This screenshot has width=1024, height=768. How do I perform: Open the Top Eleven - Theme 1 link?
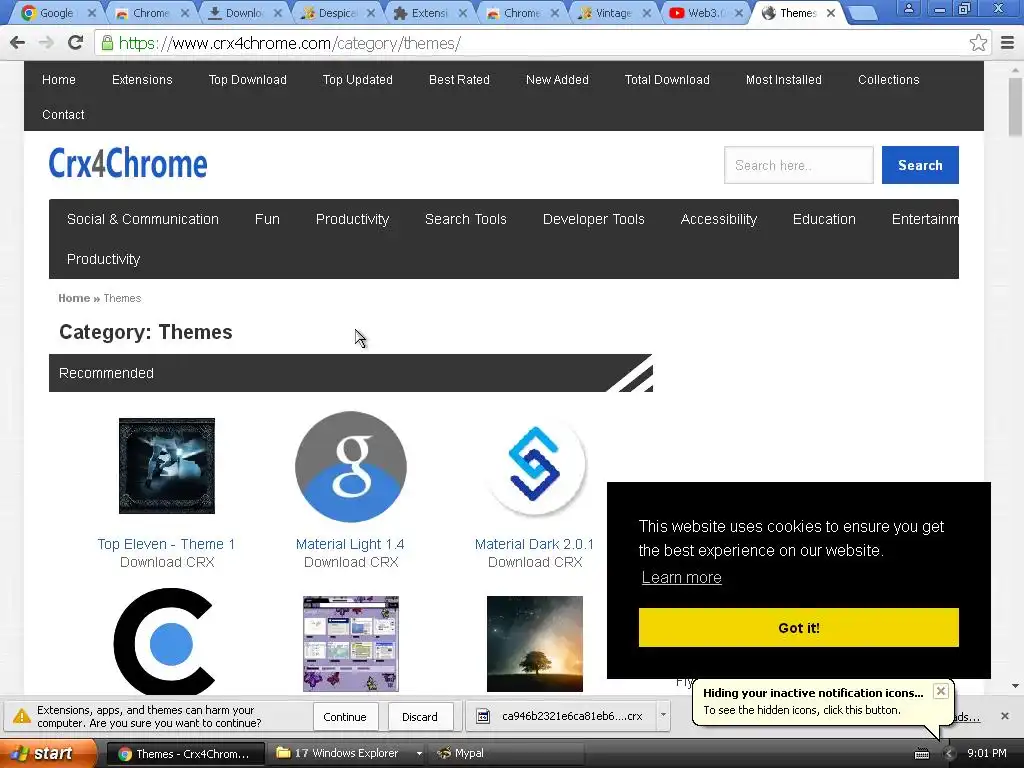(x=166, y=545)
